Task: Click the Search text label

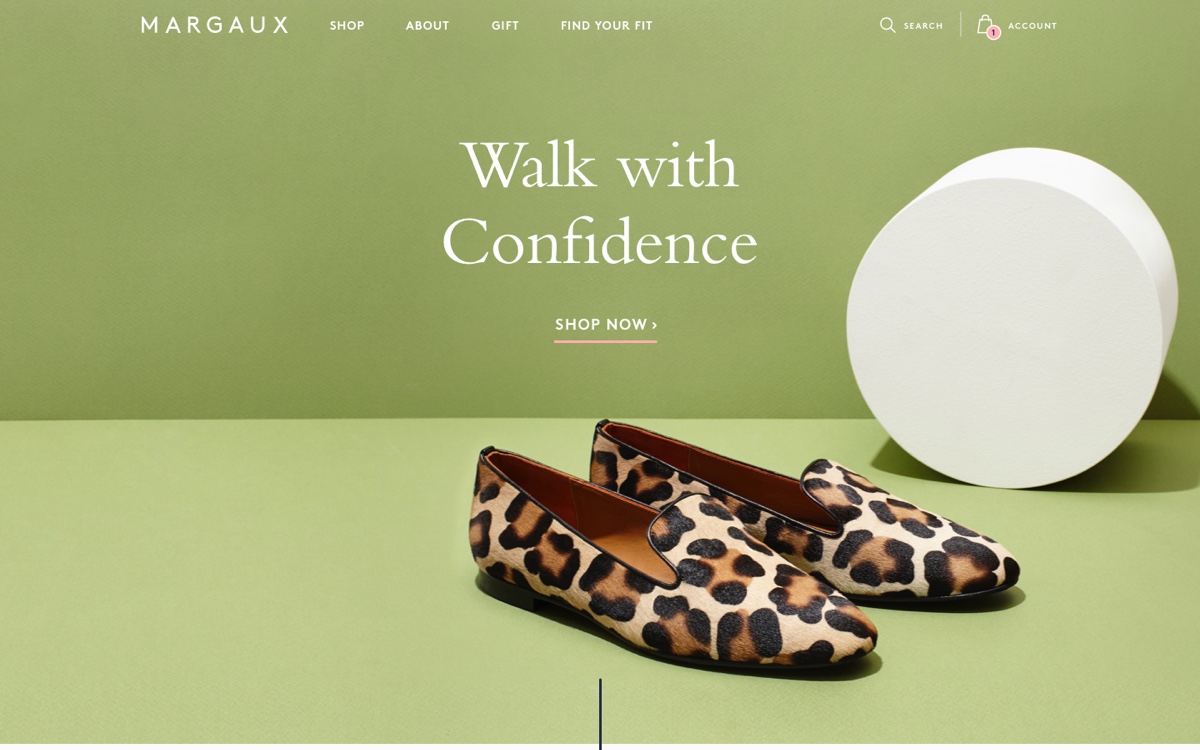Action: point(923,26)
